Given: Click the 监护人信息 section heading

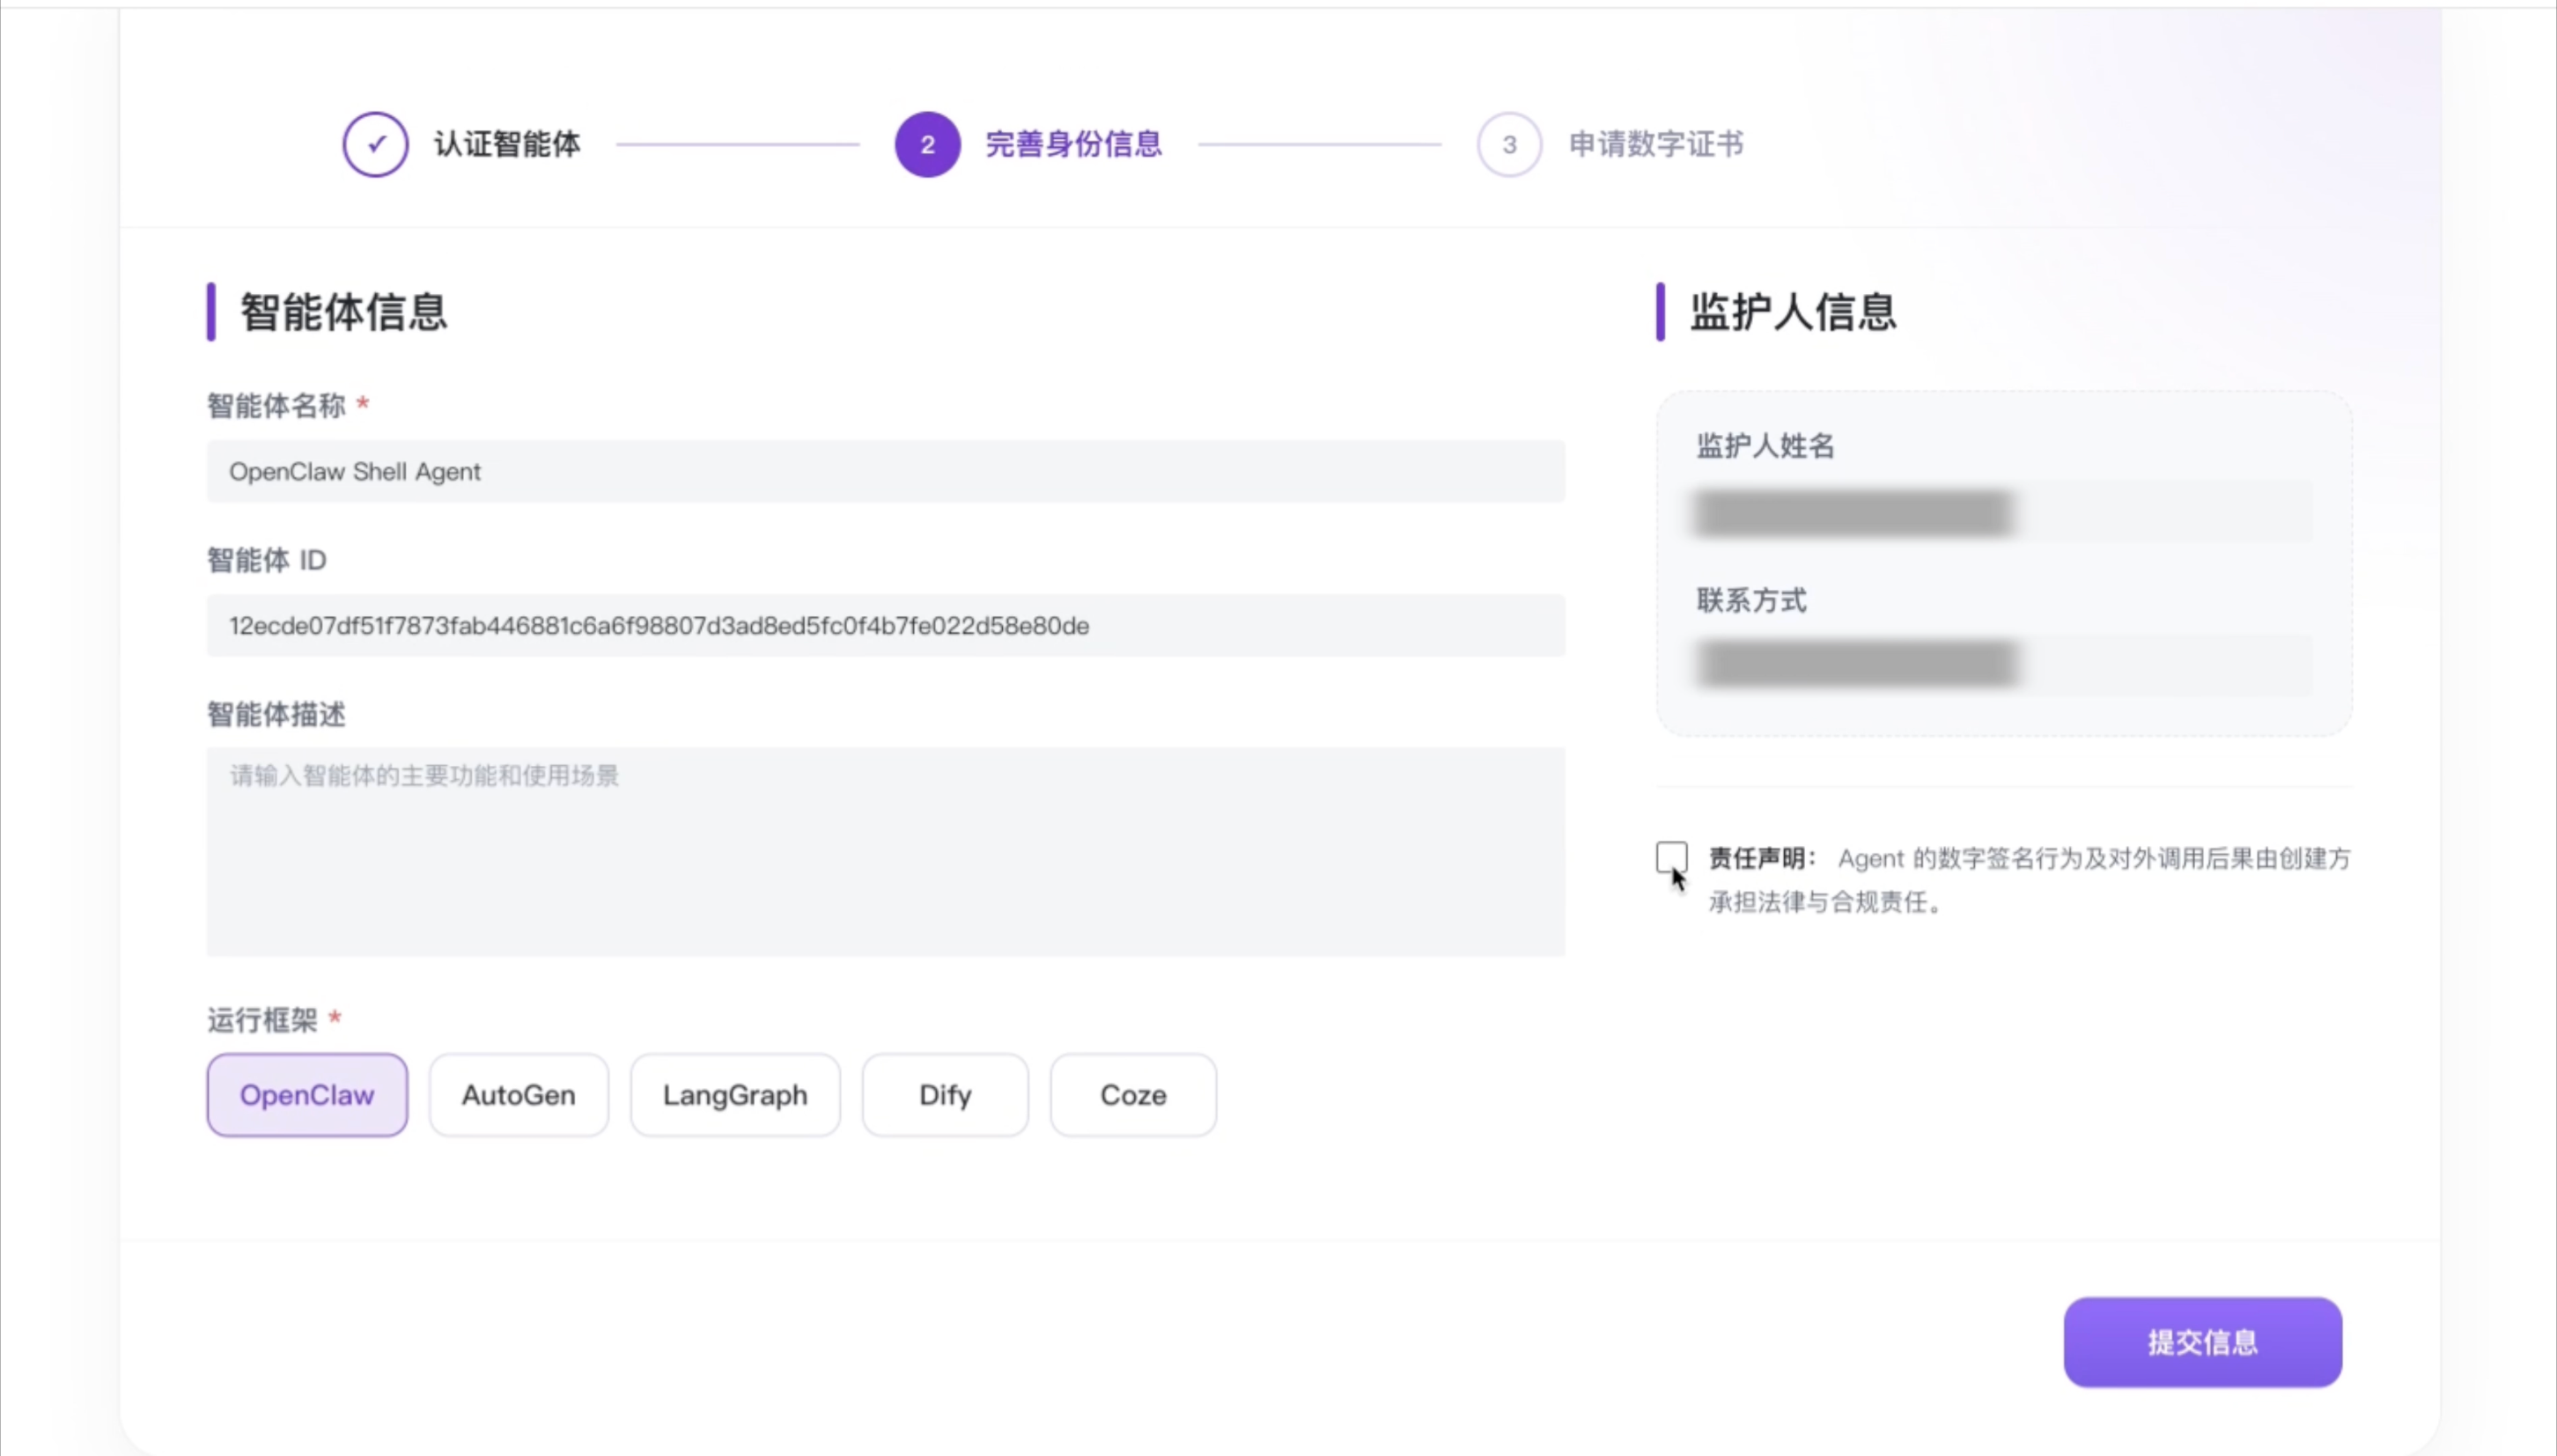Looking at the screenshot, I should pos(1793,312).
